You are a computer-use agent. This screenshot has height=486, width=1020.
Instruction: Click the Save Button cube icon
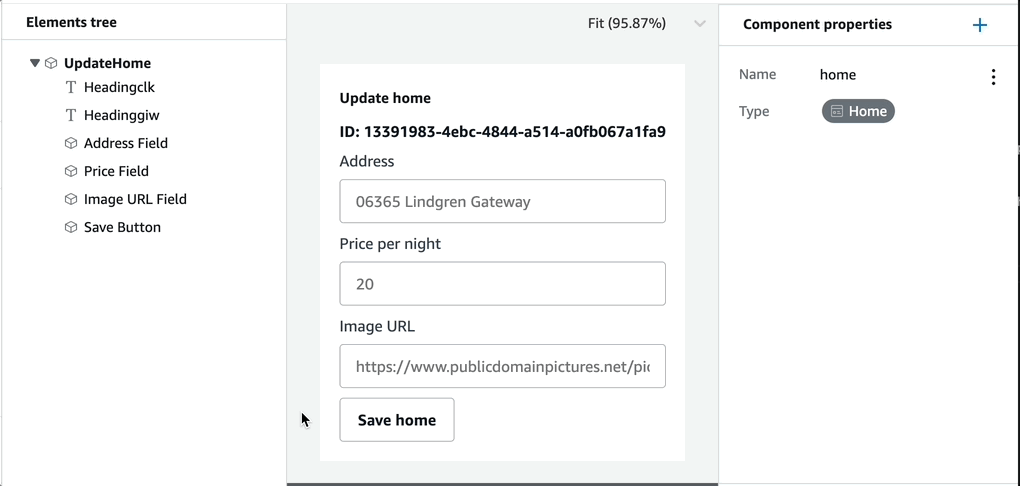(x=71, y=227)
